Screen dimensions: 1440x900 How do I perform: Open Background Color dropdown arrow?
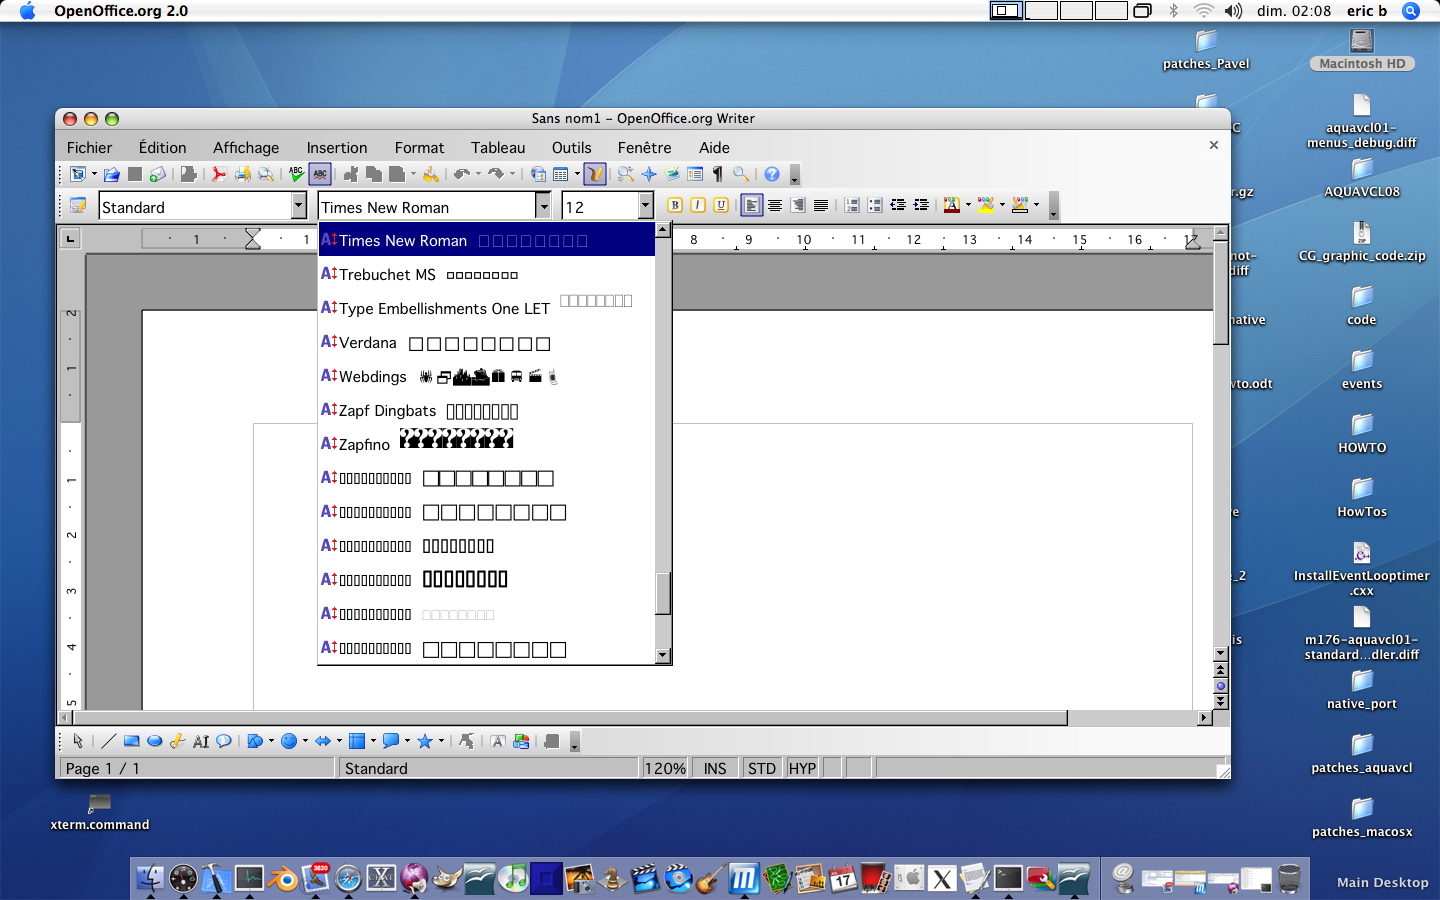tap(1036, 204)
